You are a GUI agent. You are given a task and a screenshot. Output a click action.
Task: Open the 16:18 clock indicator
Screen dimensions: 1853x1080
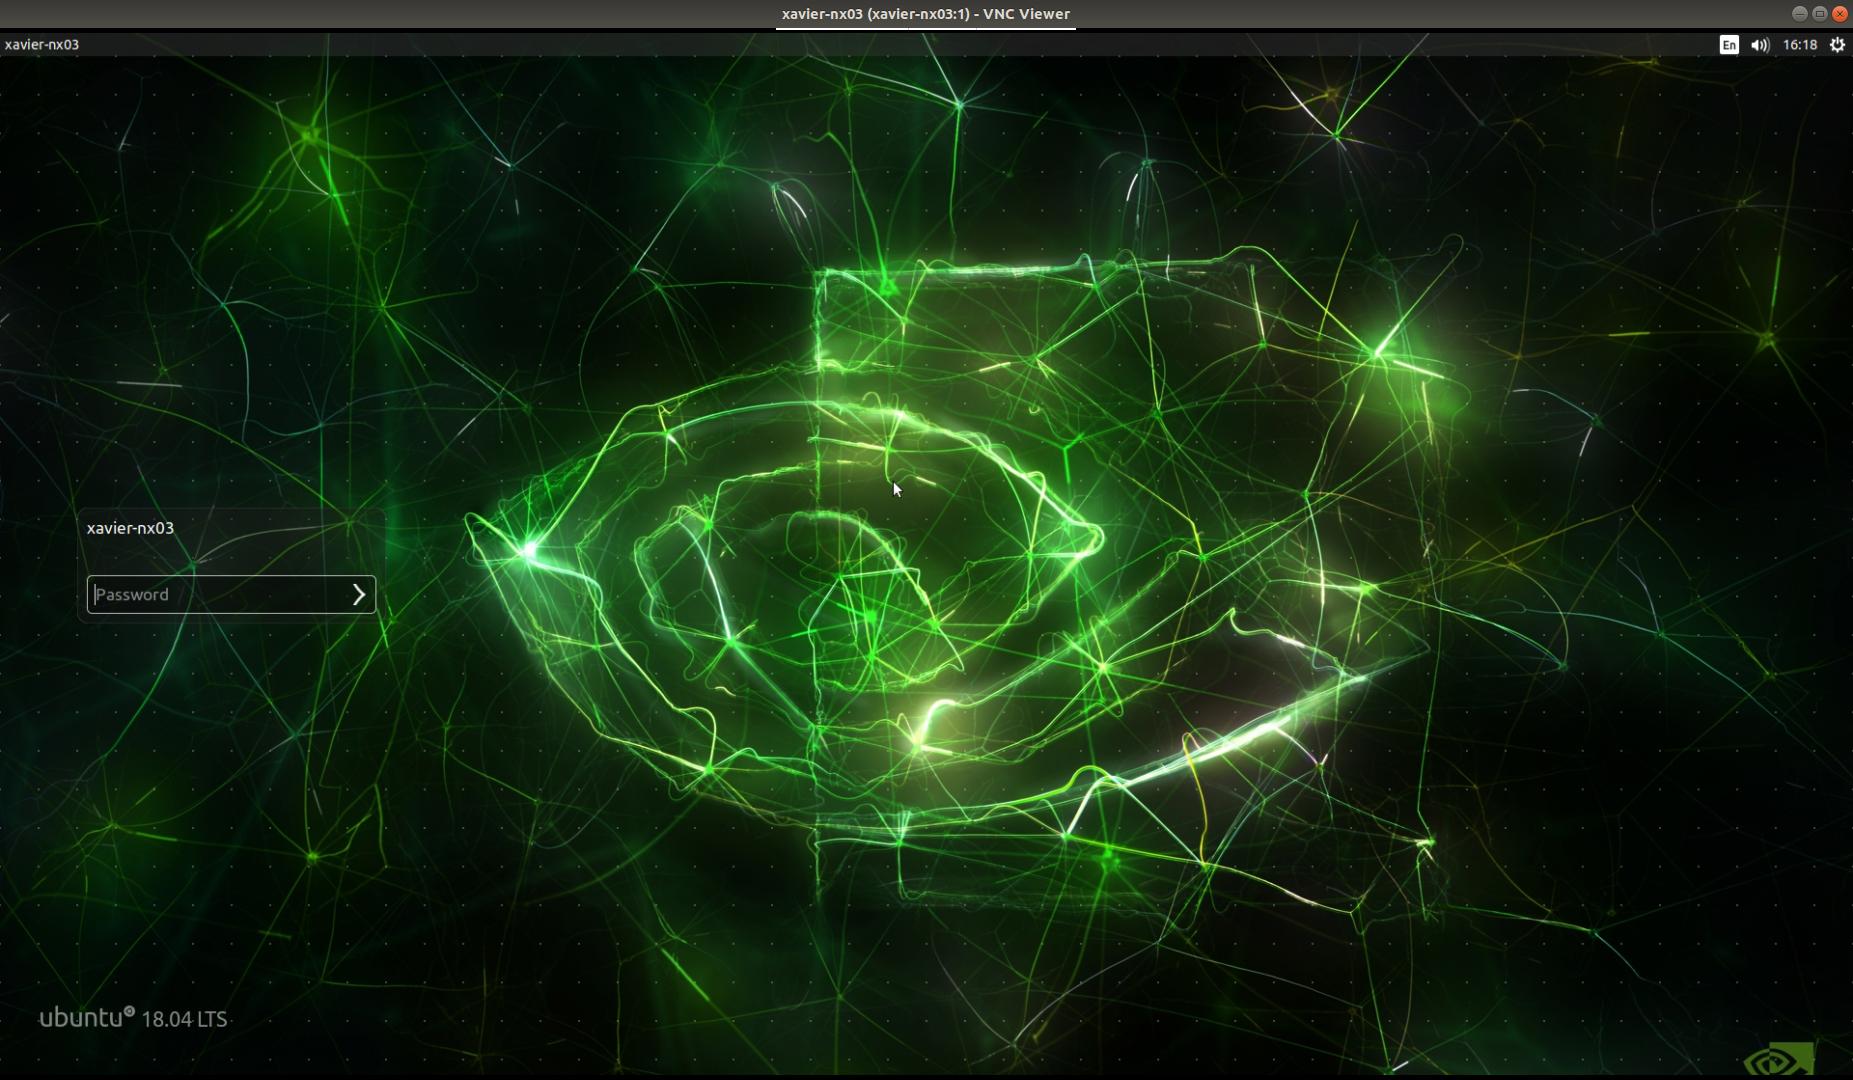pos(1800,44)
